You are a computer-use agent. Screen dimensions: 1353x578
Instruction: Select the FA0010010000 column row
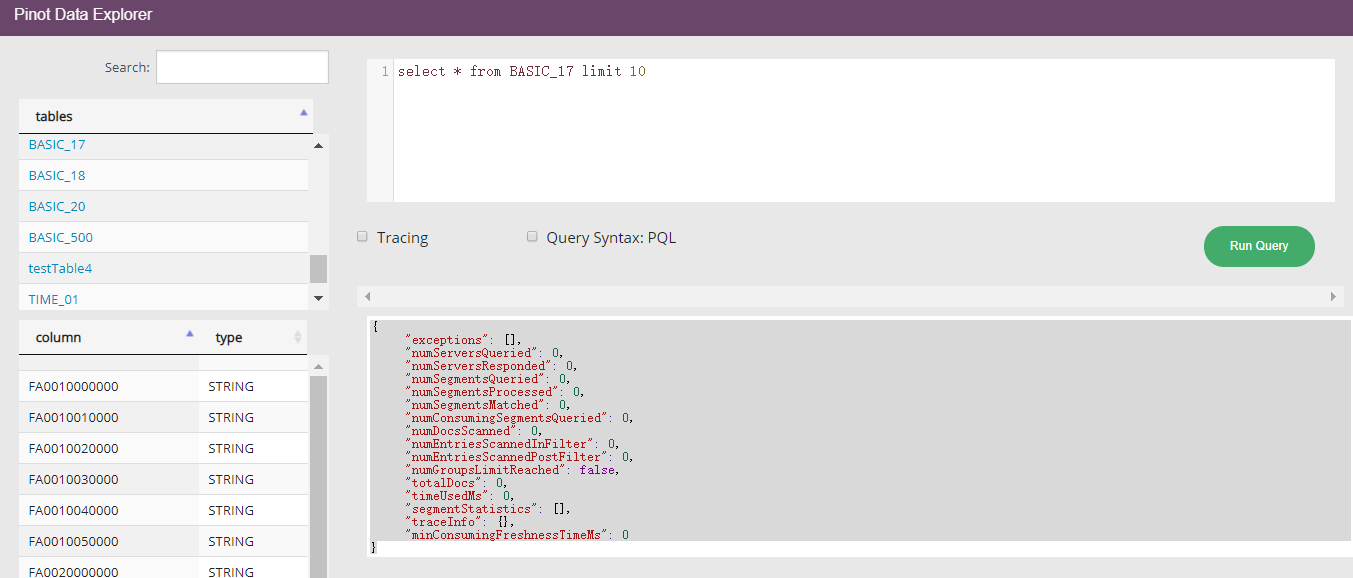click(163, 418)
